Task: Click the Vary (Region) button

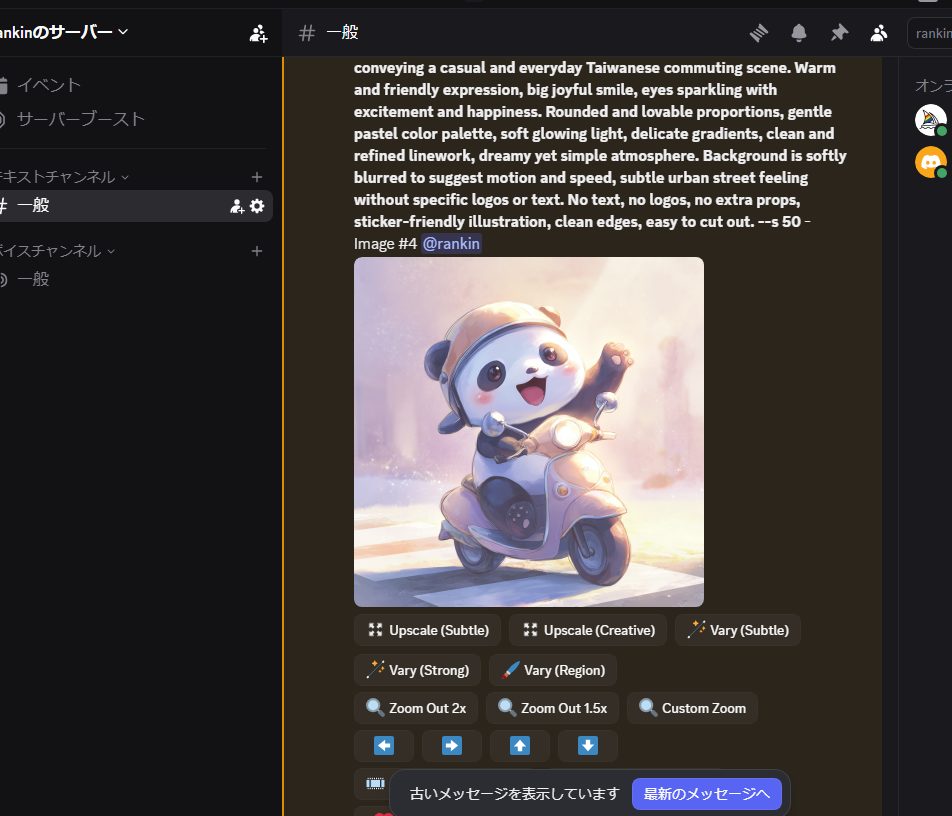Action: pos(553,670)
